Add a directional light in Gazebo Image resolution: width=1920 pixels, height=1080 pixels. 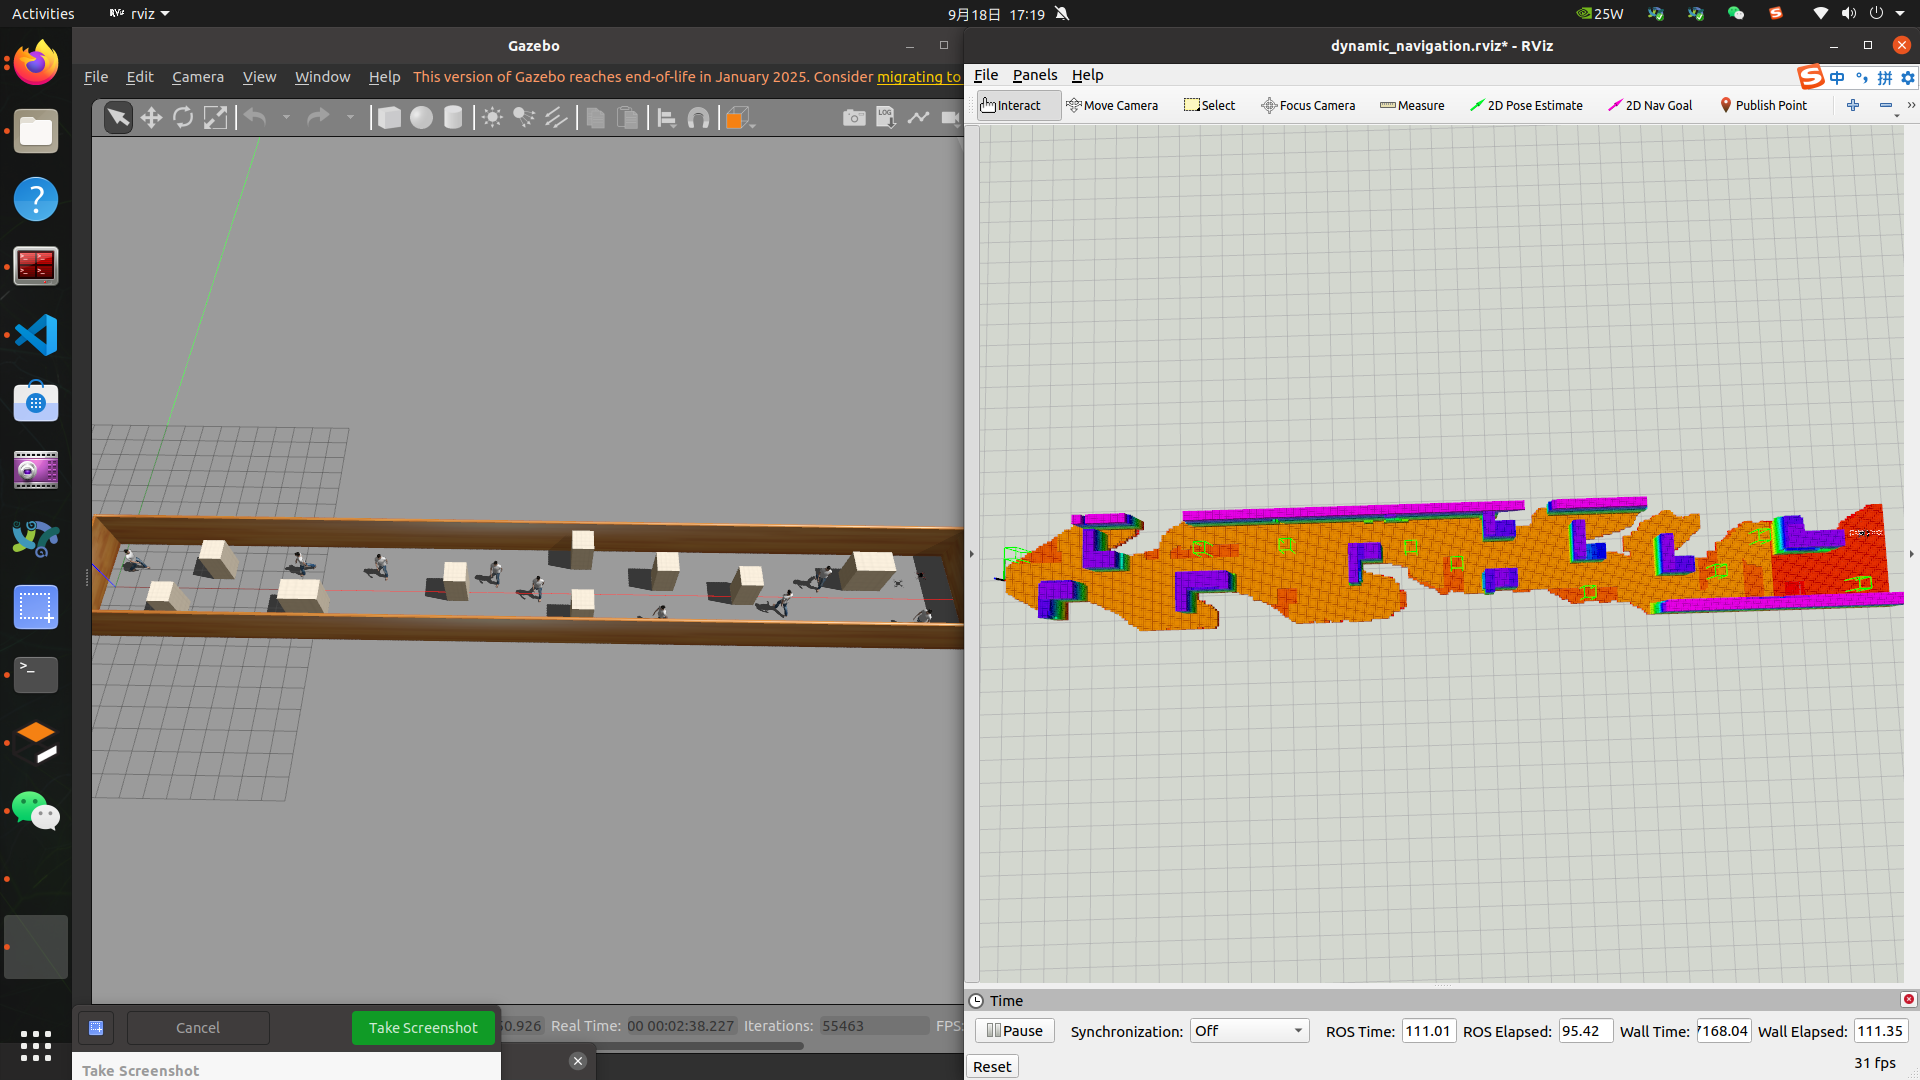556,118
